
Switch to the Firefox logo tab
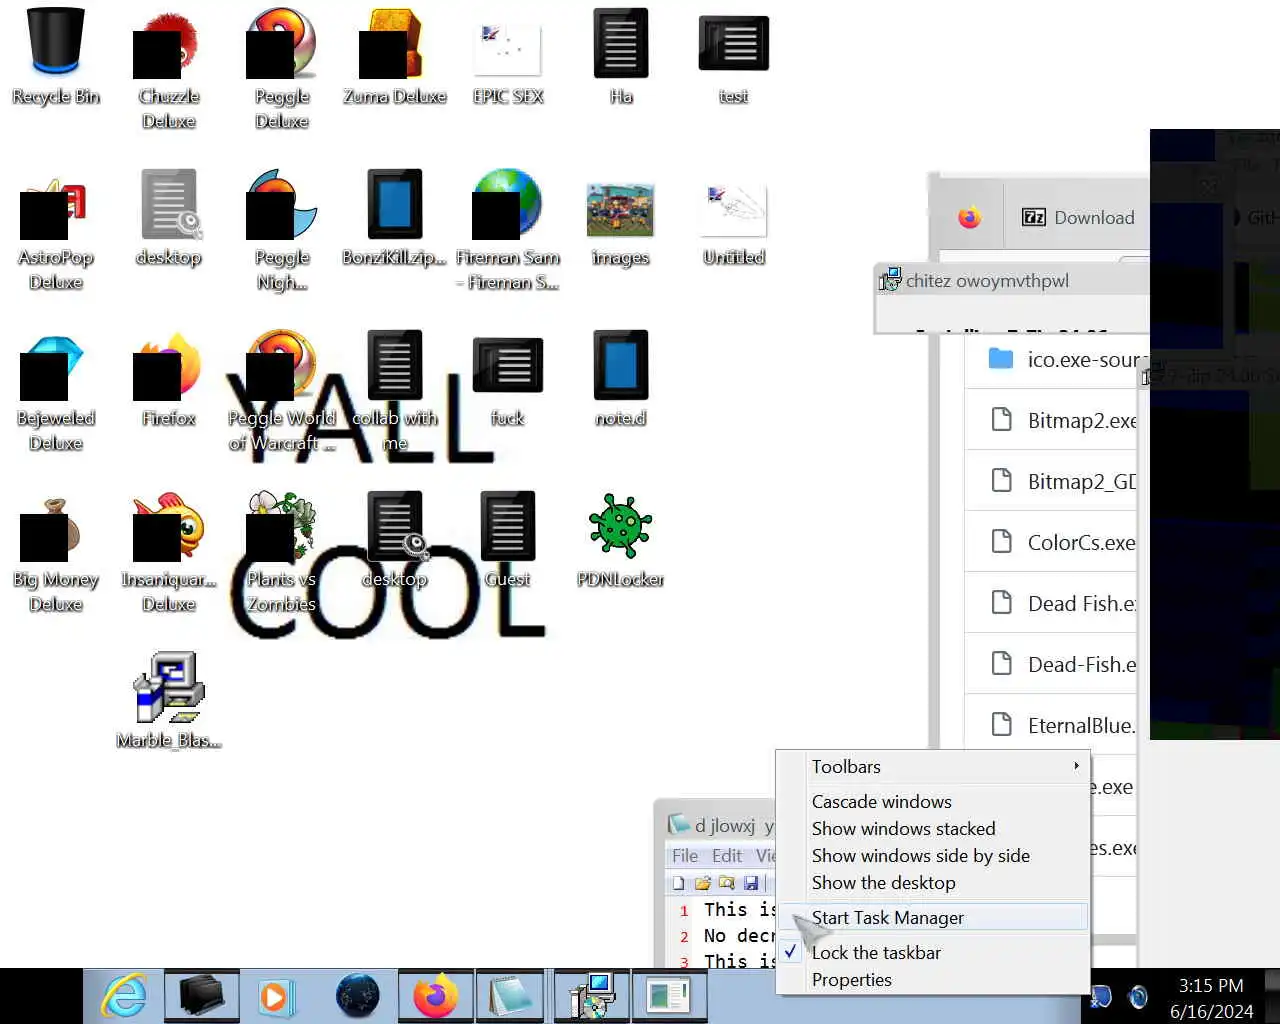(x=969, y=217)
